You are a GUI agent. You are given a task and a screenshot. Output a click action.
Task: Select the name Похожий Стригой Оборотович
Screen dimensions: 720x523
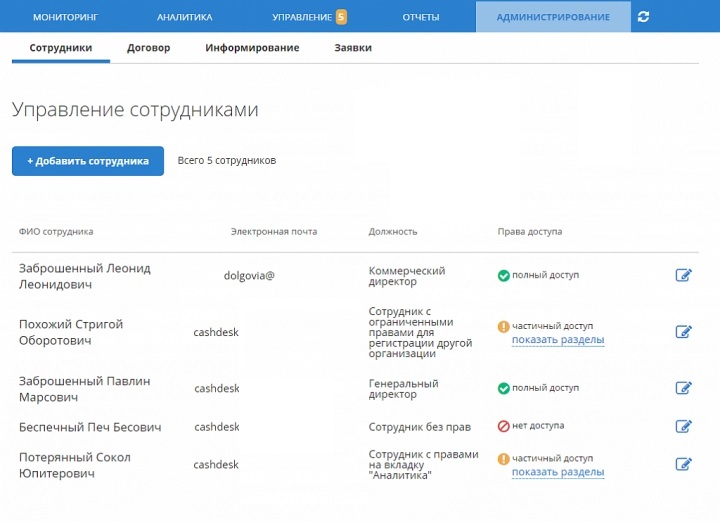(x=71, y=332)
